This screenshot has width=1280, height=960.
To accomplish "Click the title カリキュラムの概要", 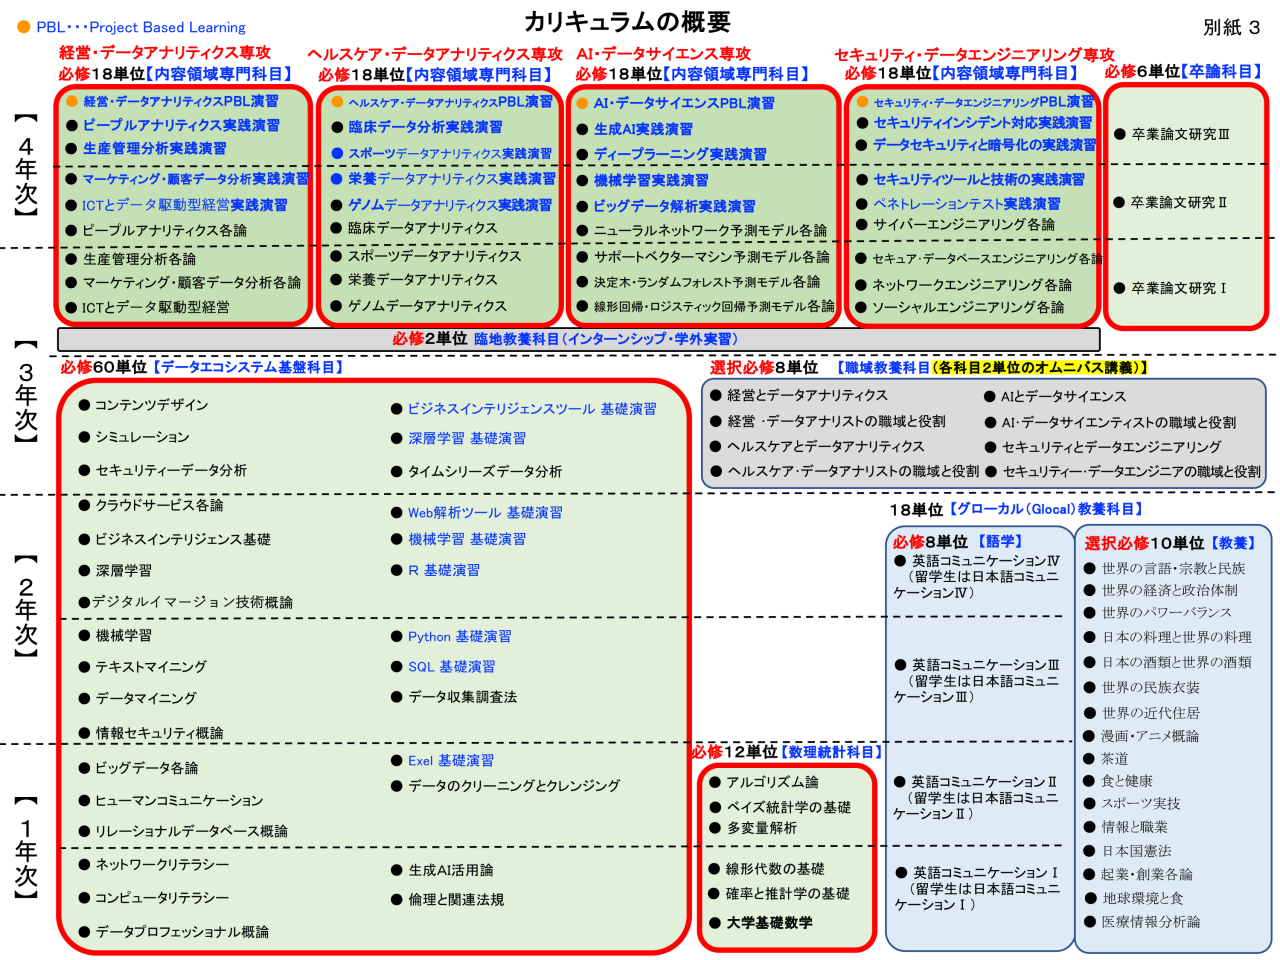I will pyautogui.click(x=627, y=22).
